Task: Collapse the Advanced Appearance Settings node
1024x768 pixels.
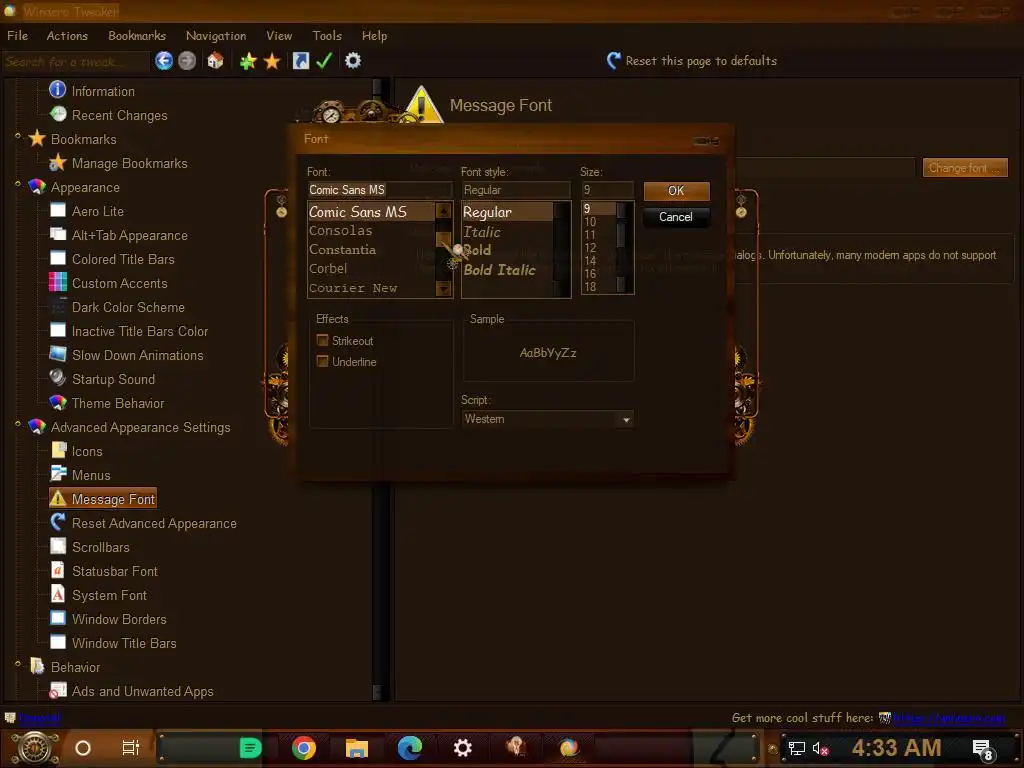Action: 18,424
